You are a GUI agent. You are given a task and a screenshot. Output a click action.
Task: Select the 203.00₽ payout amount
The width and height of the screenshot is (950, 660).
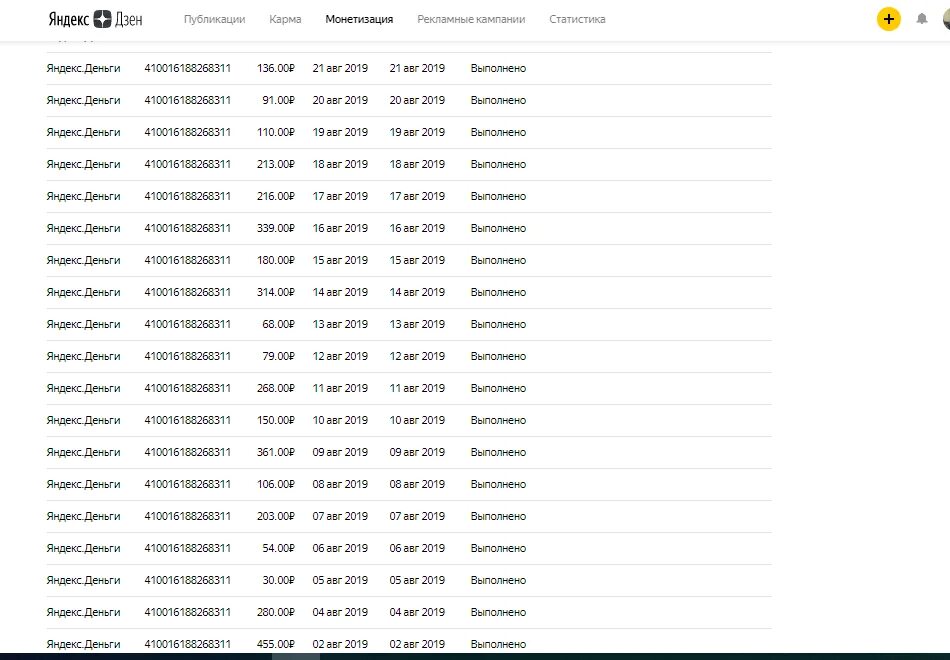point(276,516)
